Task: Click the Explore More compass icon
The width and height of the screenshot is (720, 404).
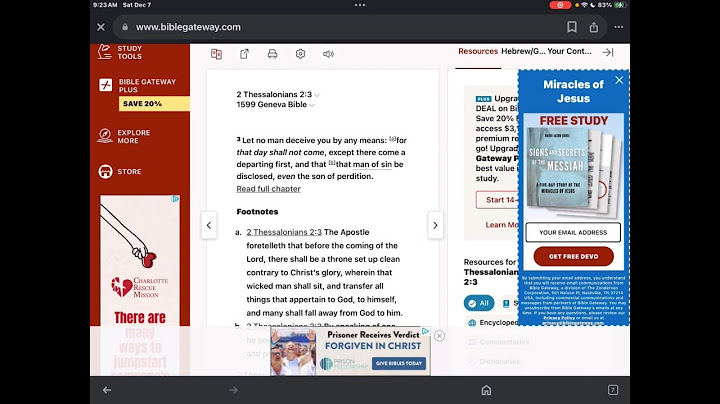Action: point(105,136)
